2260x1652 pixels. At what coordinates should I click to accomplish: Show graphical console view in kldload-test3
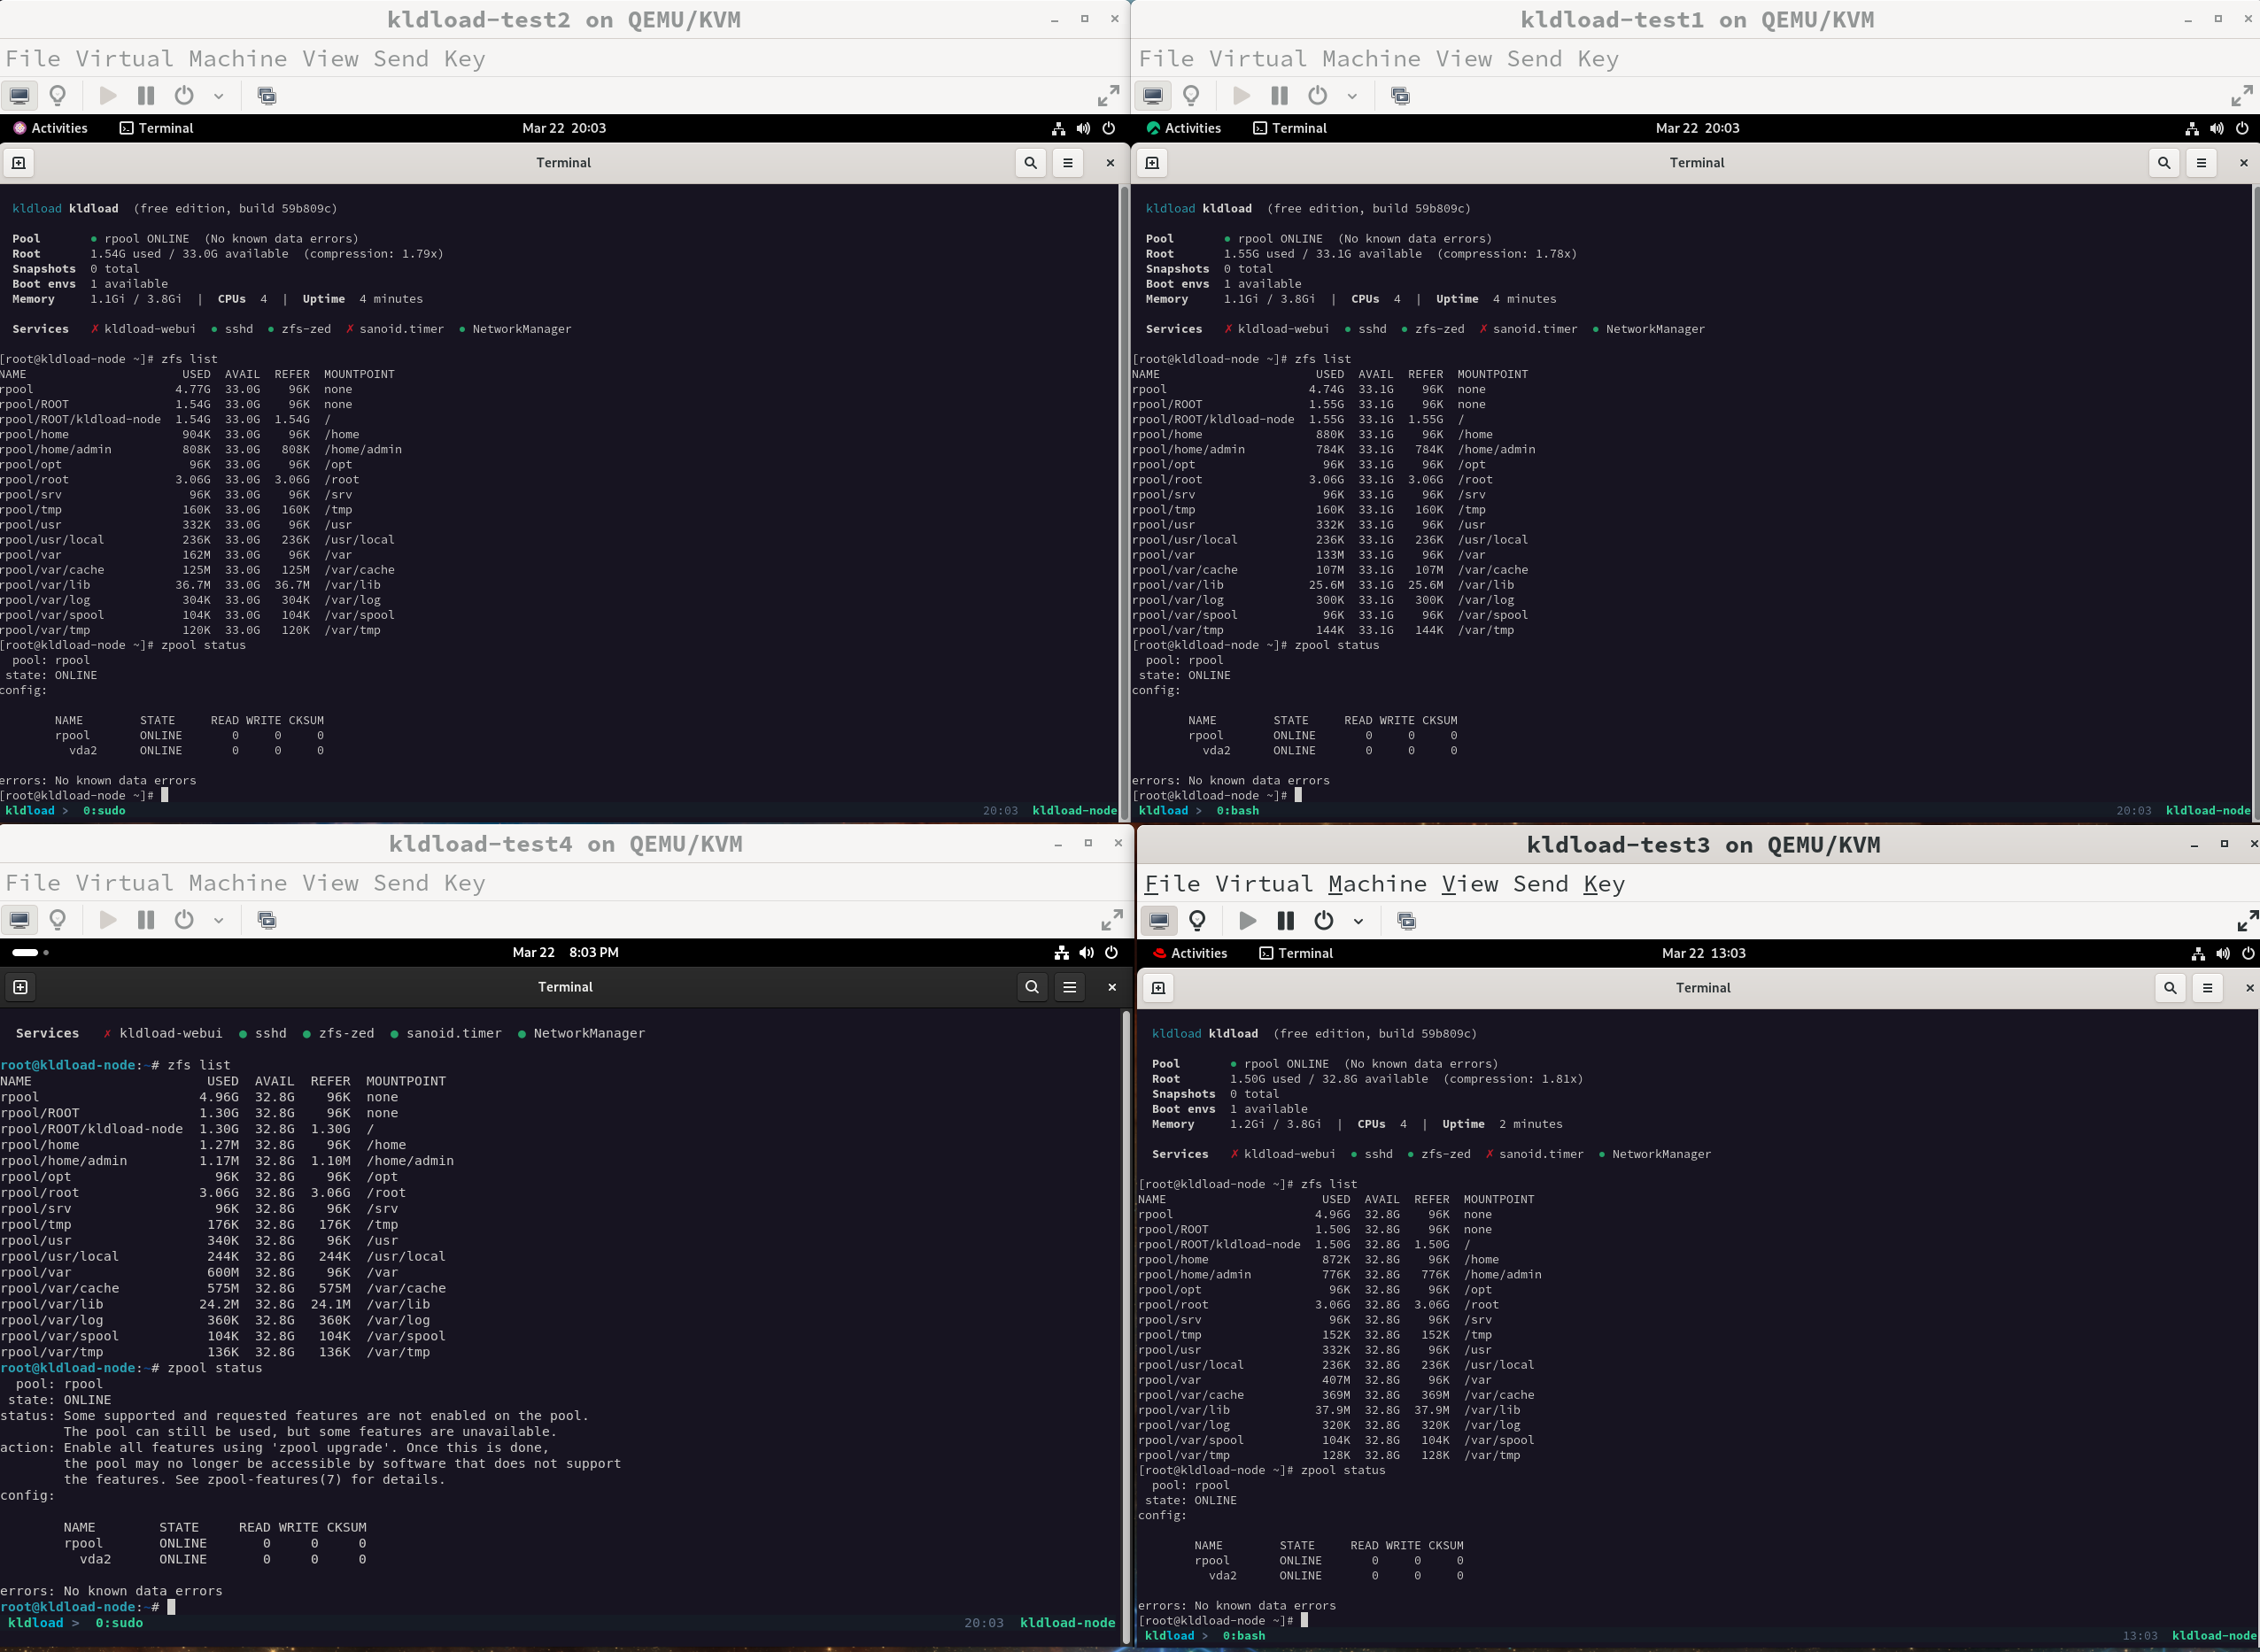[1159, 921]
